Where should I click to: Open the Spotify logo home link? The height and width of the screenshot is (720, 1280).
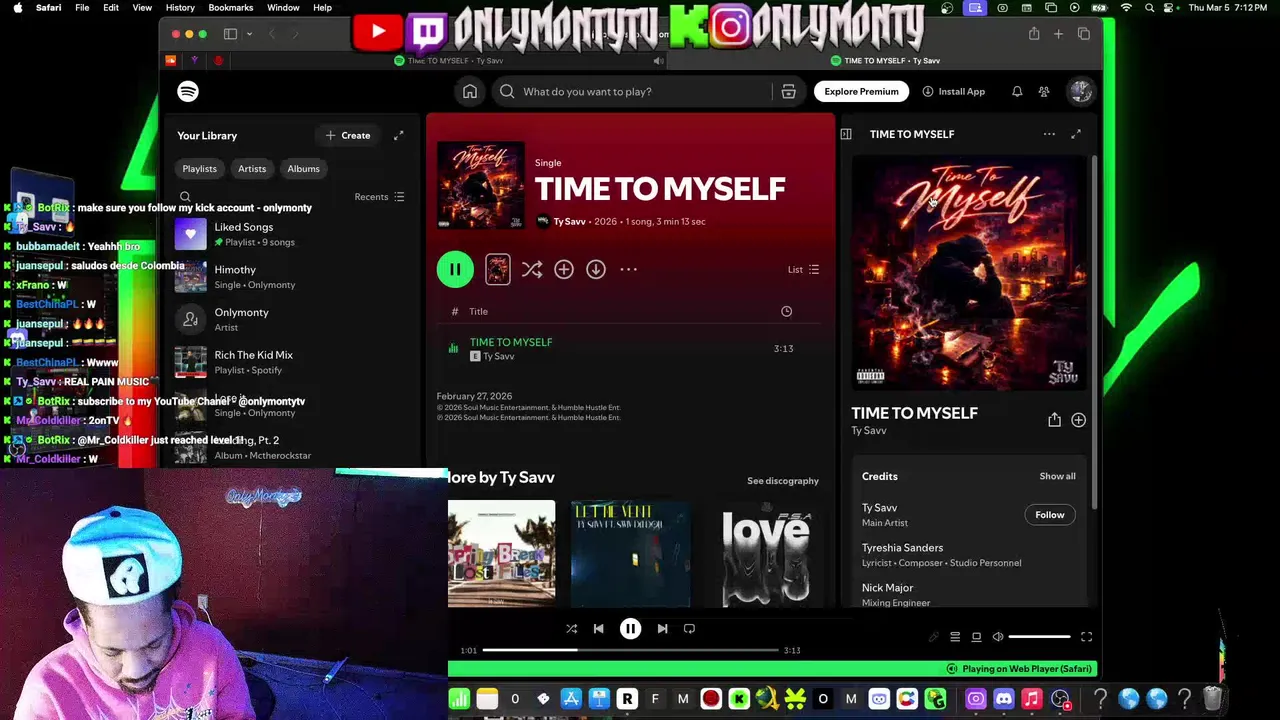click(188, 91)
